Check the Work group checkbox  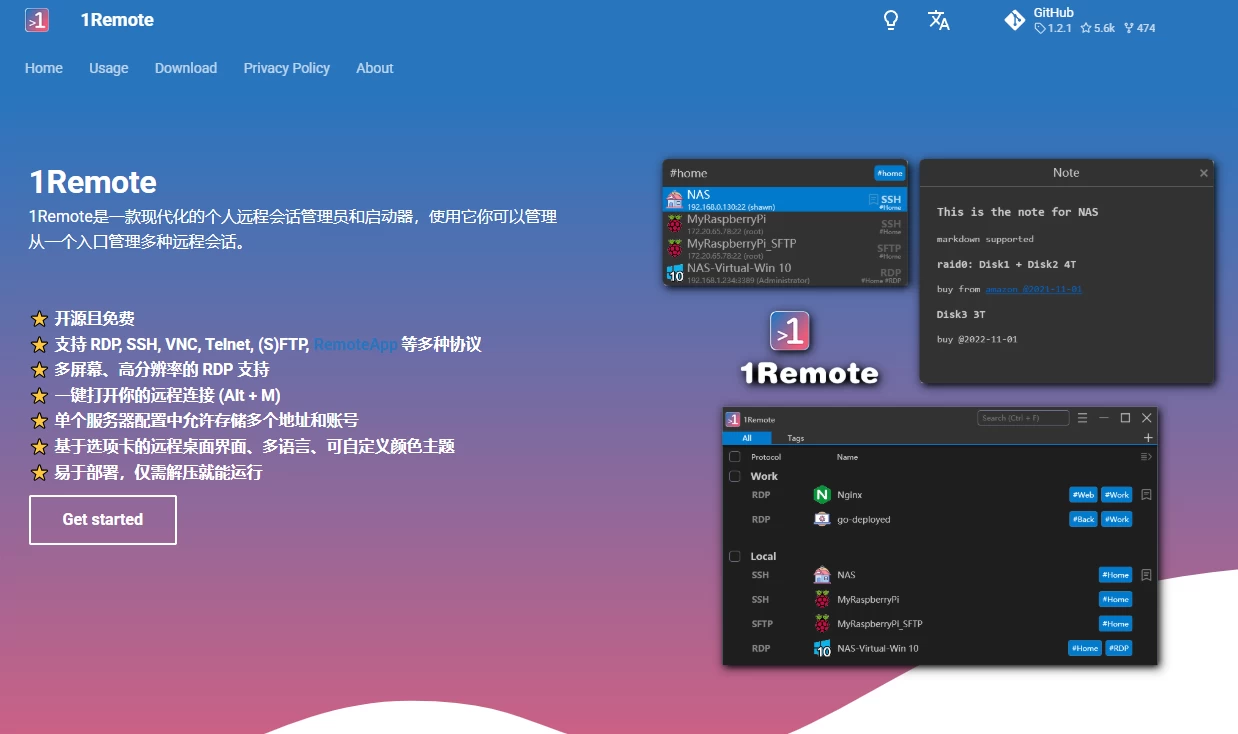(x=735, y=476)
